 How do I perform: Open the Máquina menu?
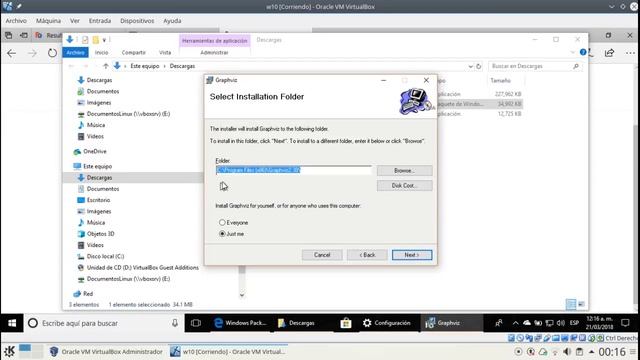tap(48, 21)
